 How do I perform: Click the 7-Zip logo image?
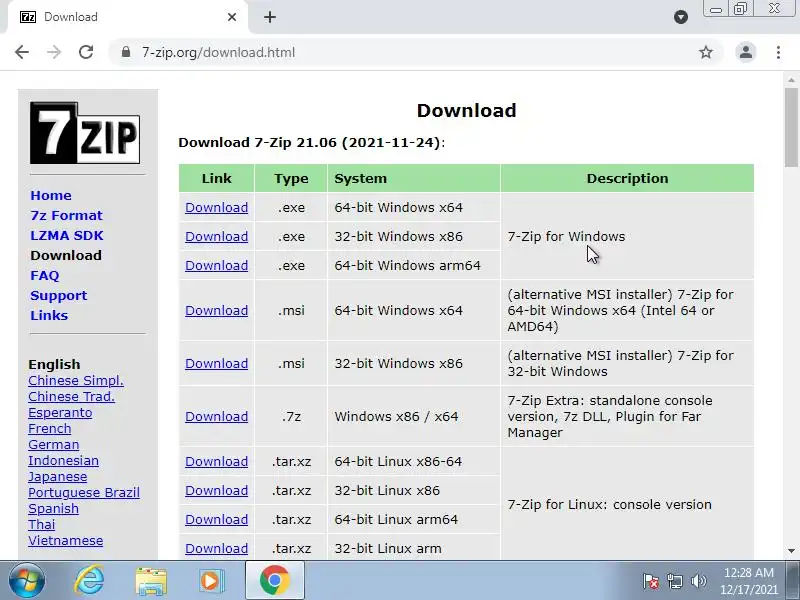[85, 133]
